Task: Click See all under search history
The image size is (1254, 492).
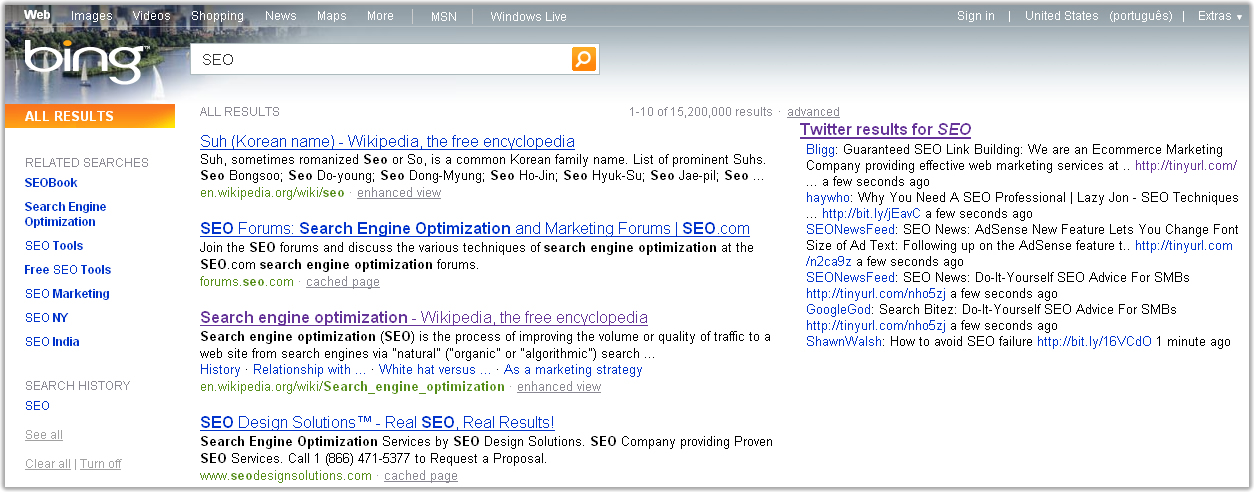Action: (x=44, y=435)
